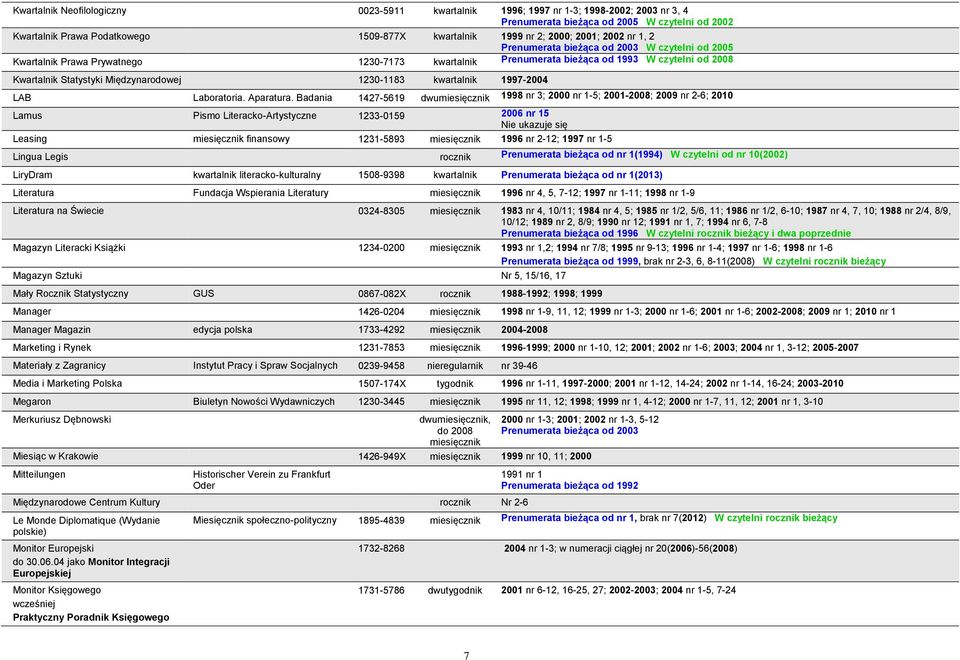Click 'W czytelni od 2008' text
Screen dimensions: 960x660
click(689, 59)
